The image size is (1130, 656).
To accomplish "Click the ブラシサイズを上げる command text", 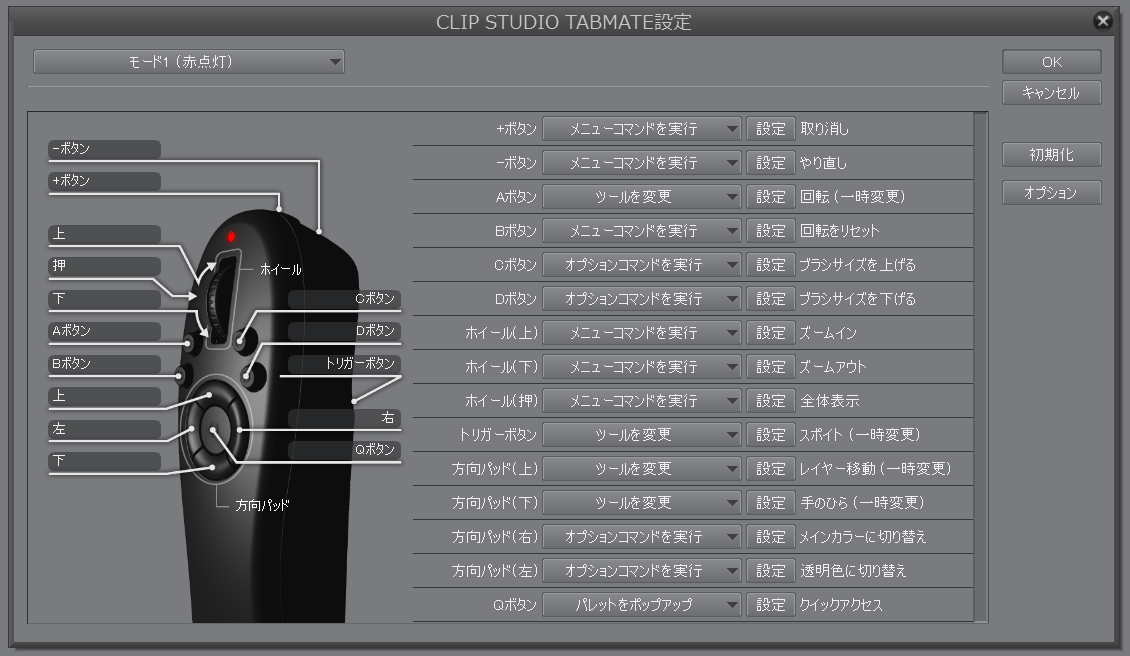I will [x=858, y=265].
